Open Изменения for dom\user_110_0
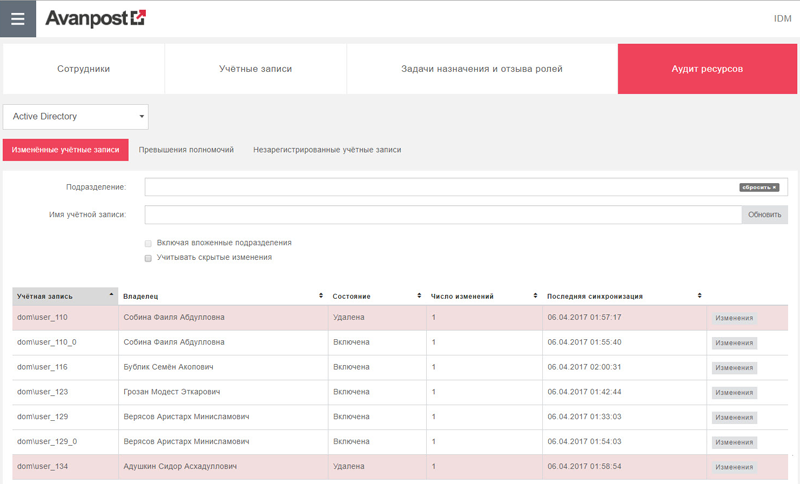This screenshot has height=484, width=800. [x=734, y=343]
